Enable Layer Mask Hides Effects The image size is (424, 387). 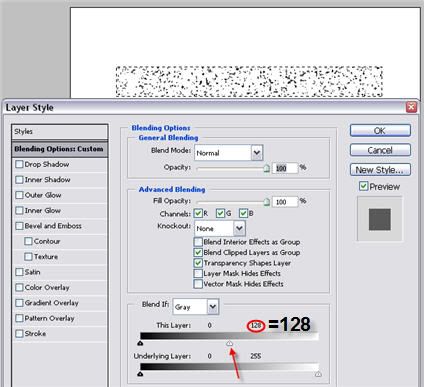coord(198,274)
